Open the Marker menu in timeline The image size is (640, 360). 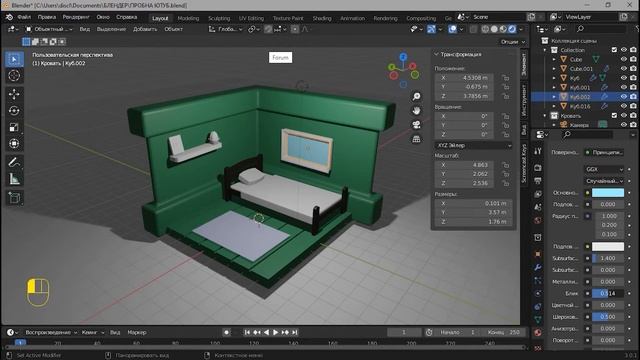coord(137,332)
